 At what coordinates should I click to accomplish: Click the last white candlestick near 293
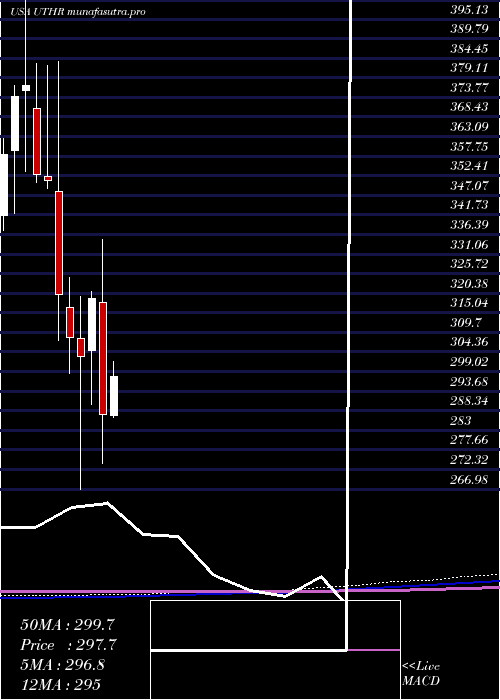click(x=114, y=396)
